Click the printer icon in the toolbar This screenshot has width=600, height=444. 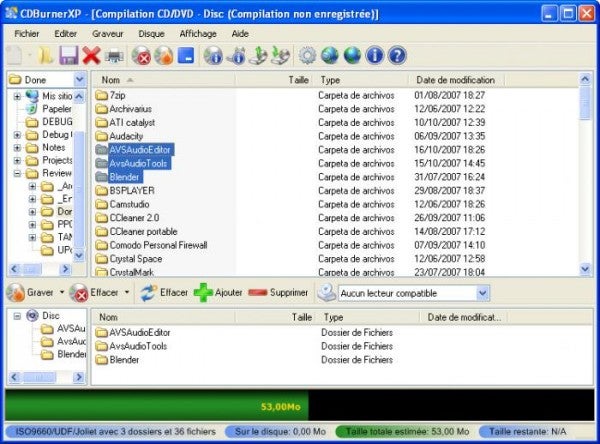(114, 56)
